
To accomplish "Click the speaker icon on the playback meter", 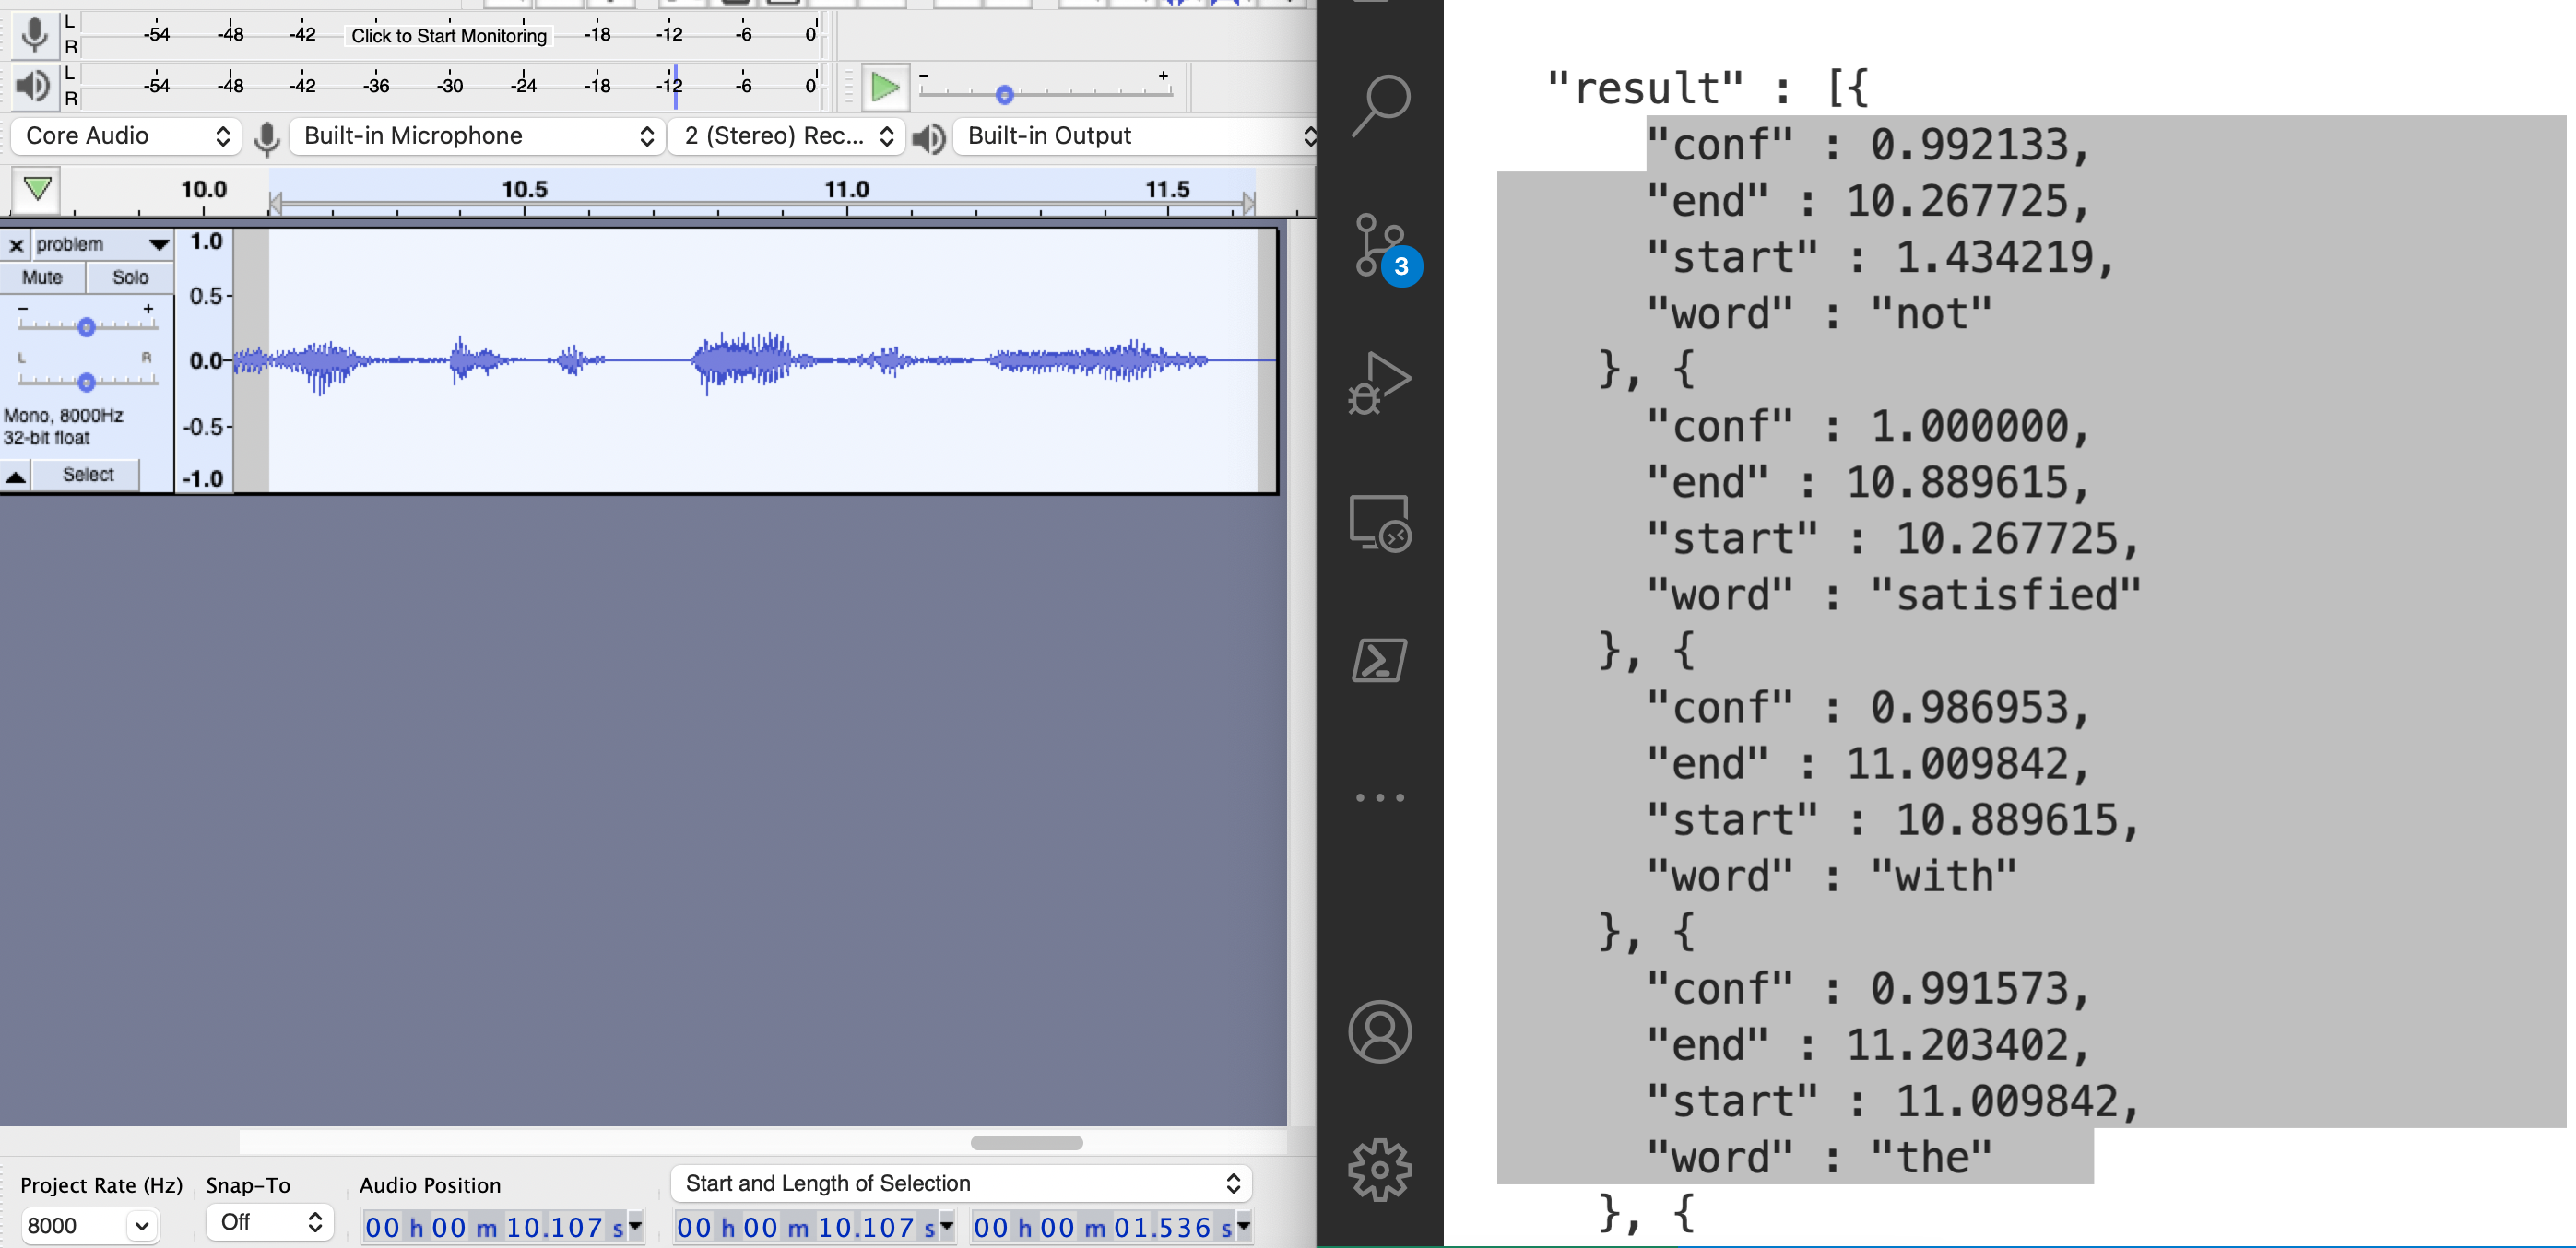I will [33, 86].
